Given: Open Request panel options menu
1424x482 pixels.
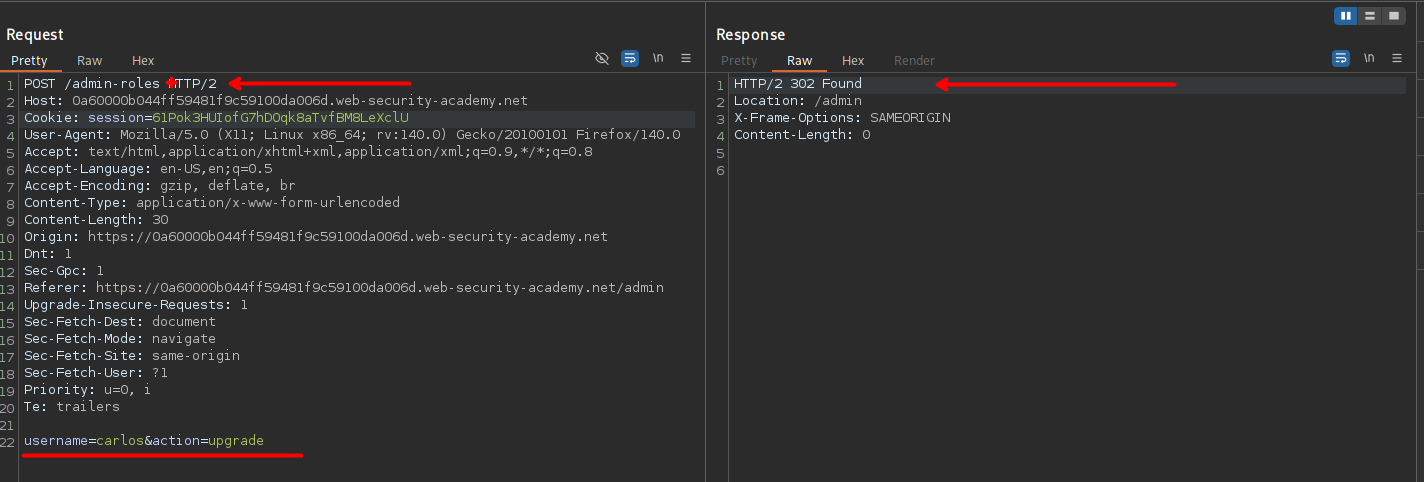Looking at the screenshot, I should tap(686, 59).
